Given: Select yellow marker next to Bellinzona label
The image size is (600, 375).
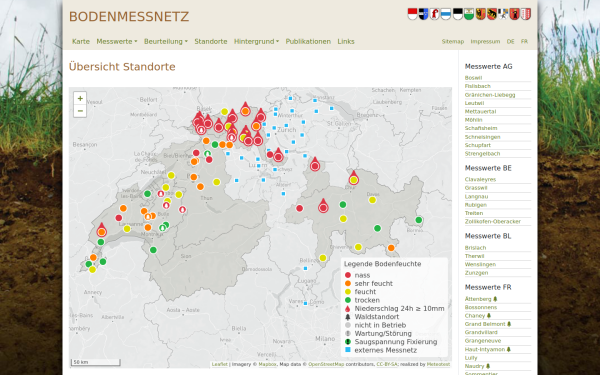Looking at the screenshot, I should pyautogui.click(x=323, y=258).
